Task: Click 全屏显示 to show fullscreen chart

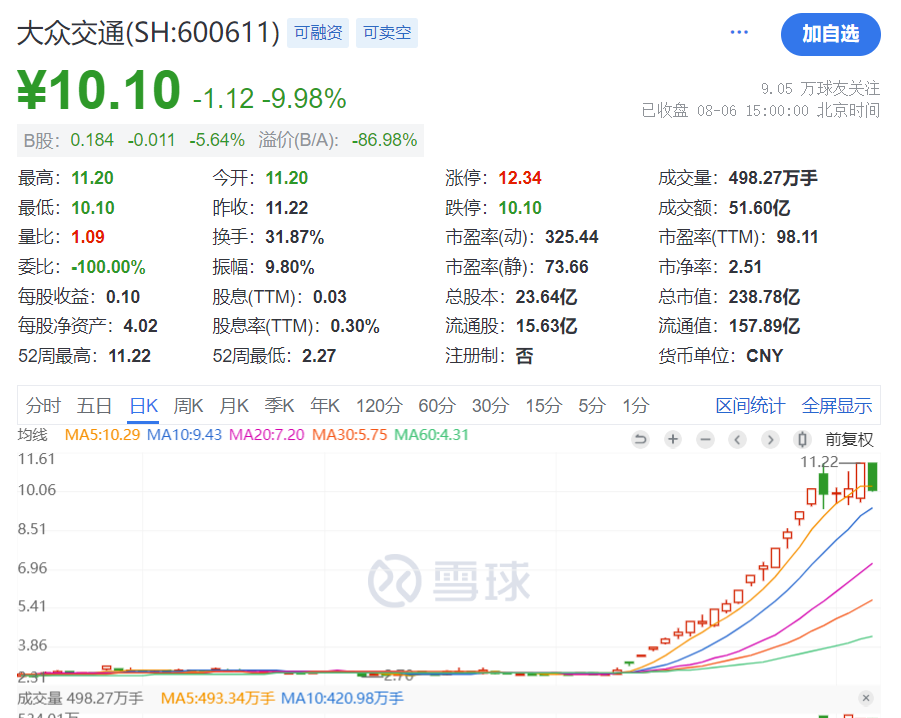Action: pyautogui.click(x=837, y=405)
